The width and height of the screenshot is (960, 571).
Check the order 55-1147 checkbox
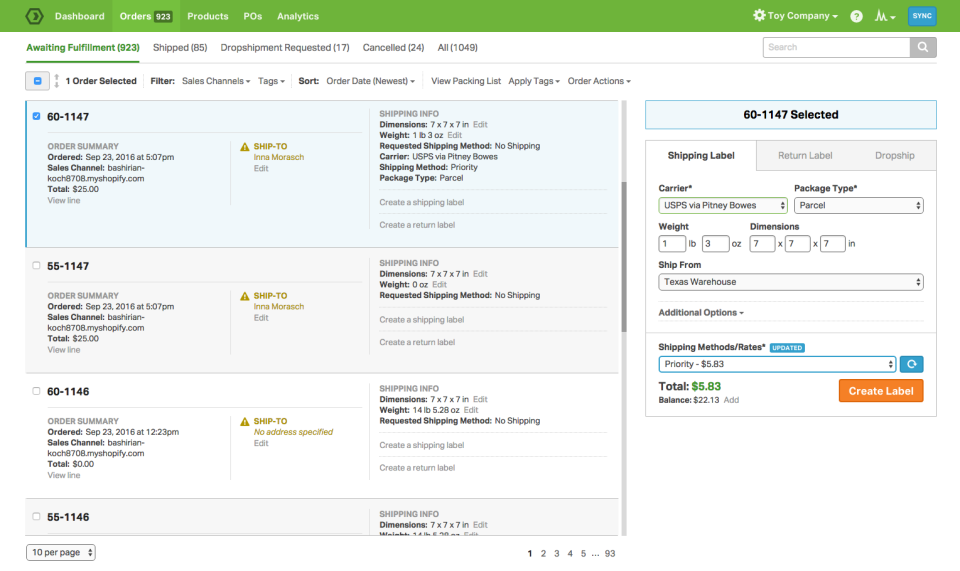(36, 266)
